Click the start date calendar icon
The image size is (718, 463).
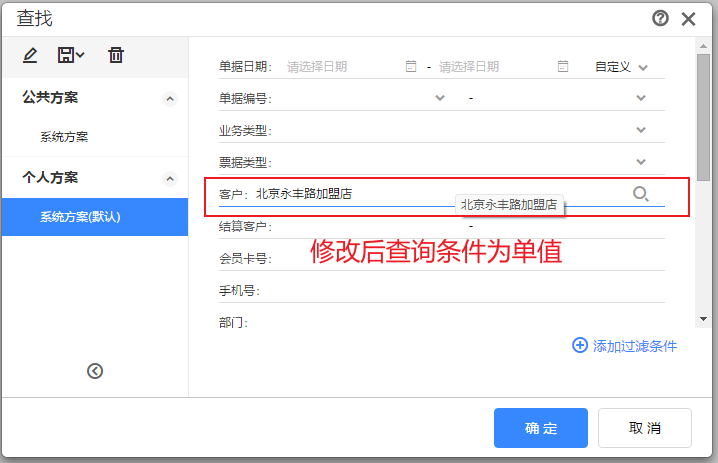pos(411,66)
